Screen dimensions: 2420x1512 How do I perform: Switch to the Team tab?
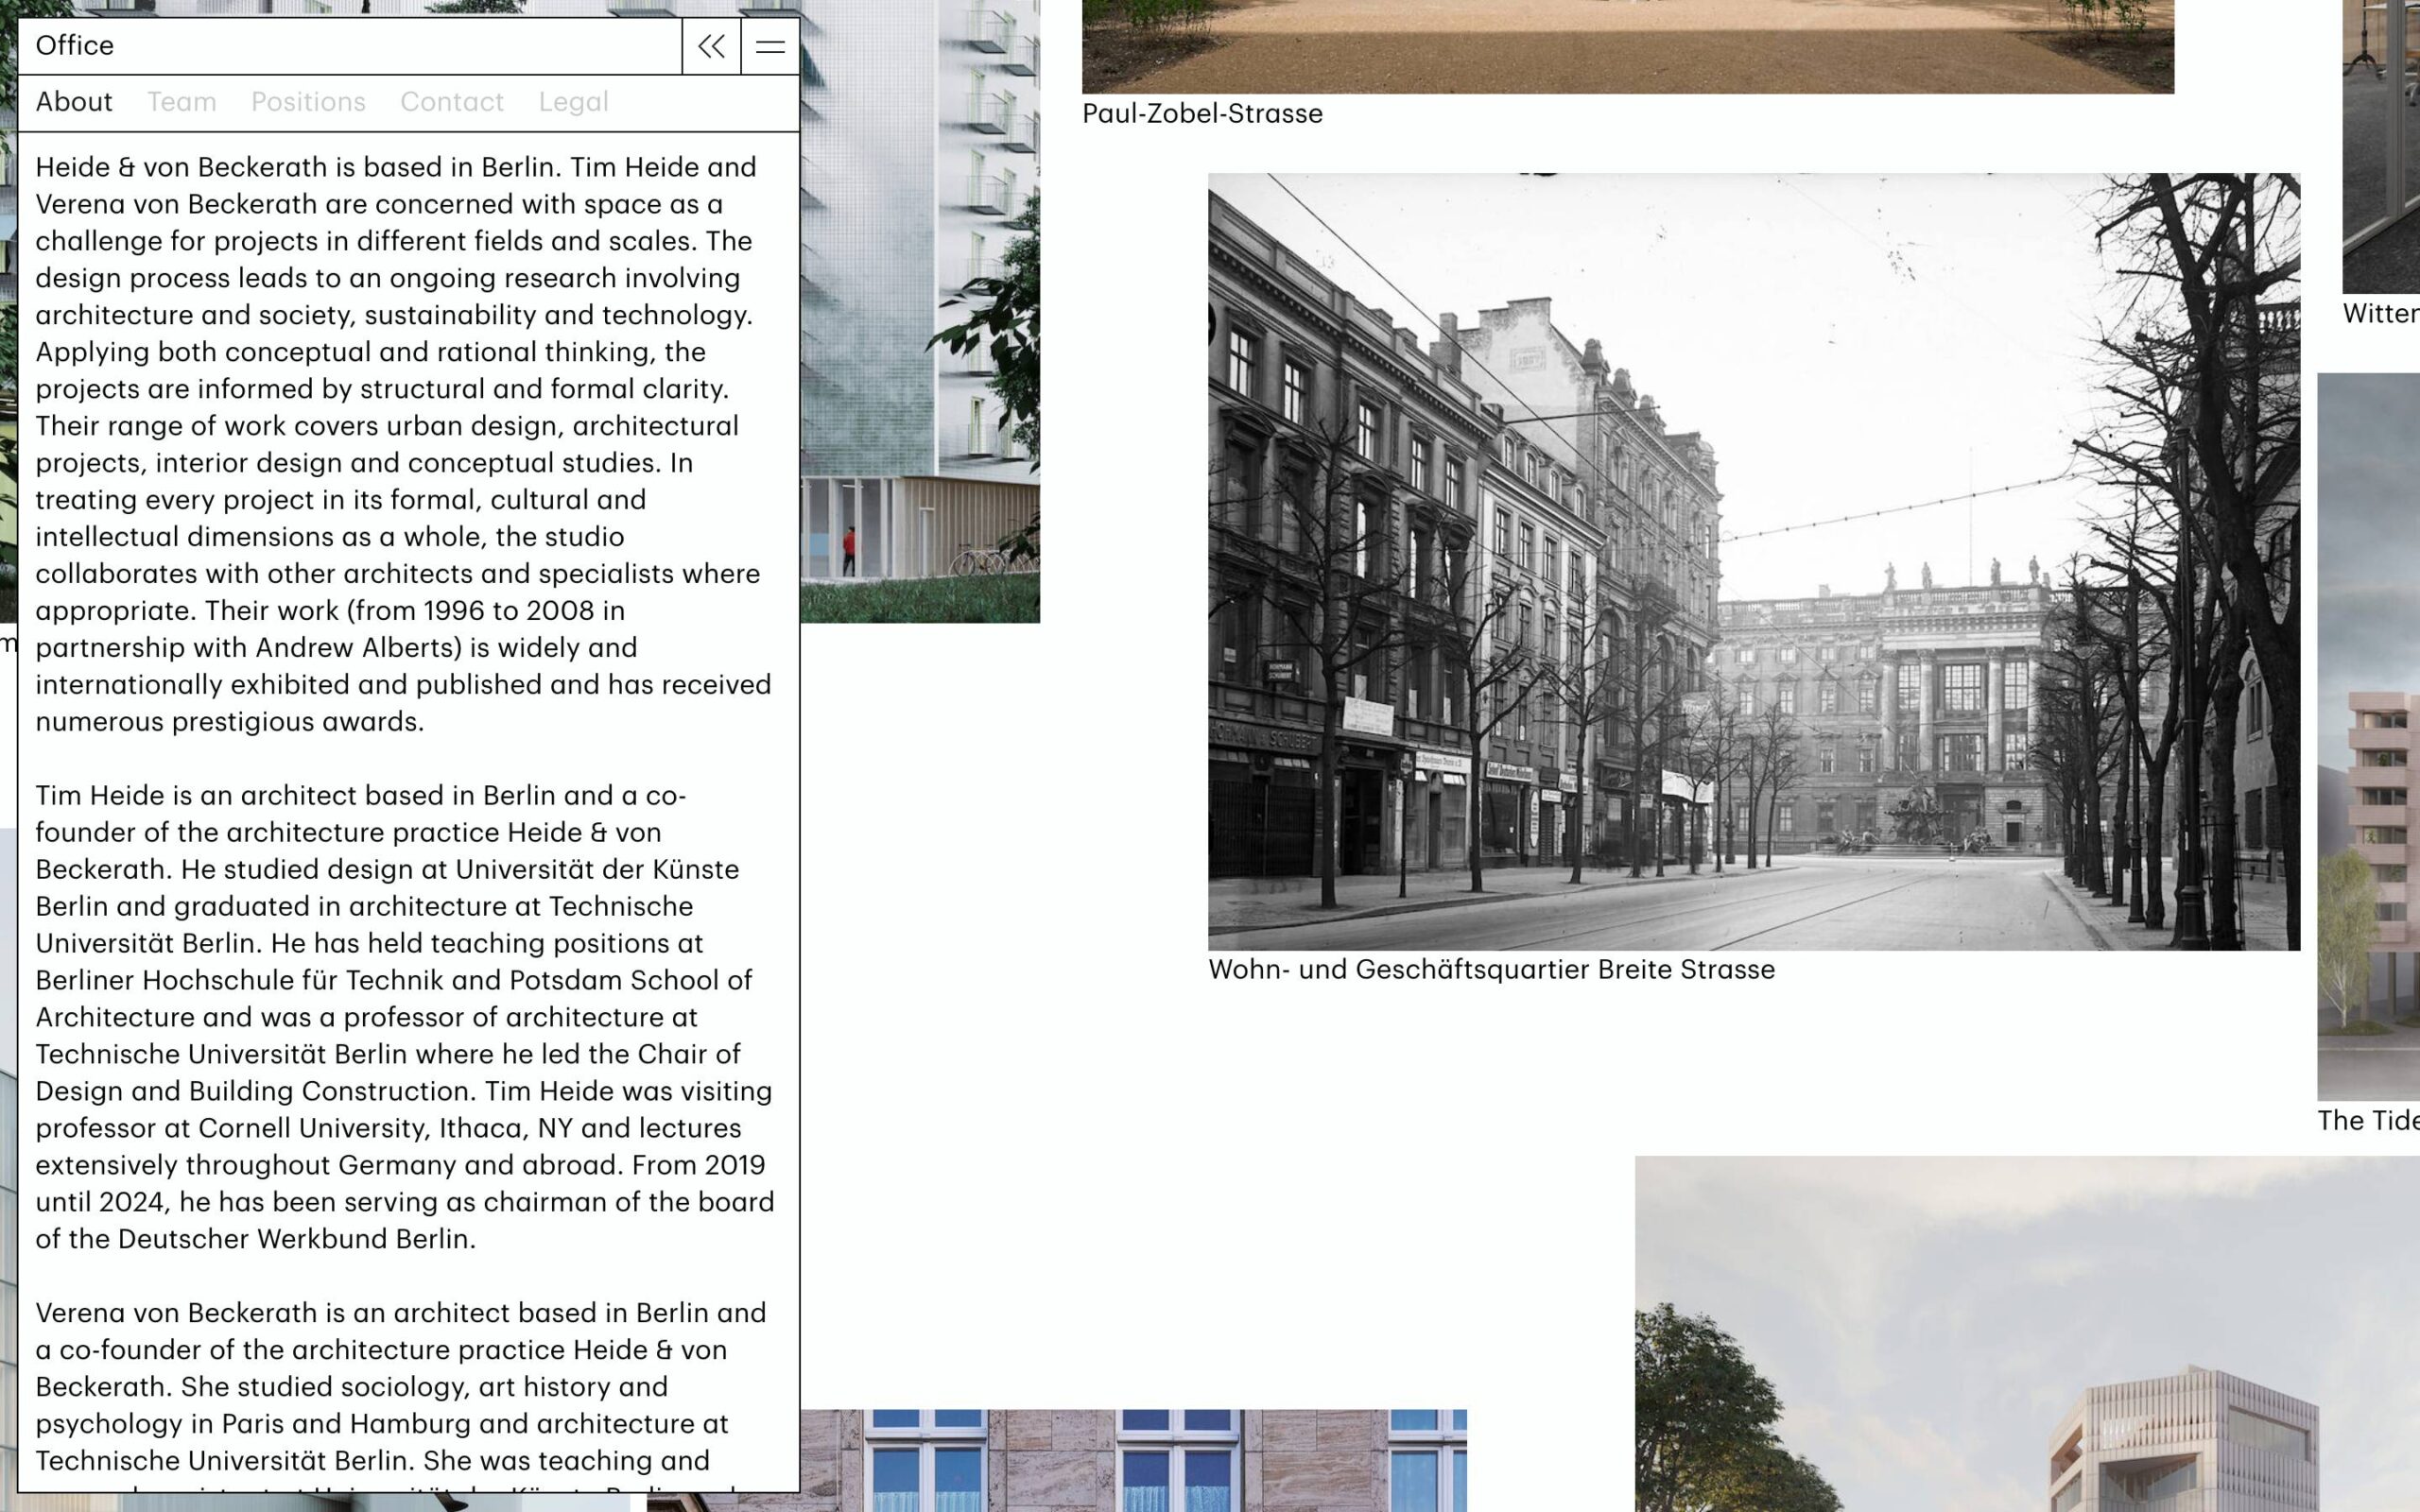(181, 102)
